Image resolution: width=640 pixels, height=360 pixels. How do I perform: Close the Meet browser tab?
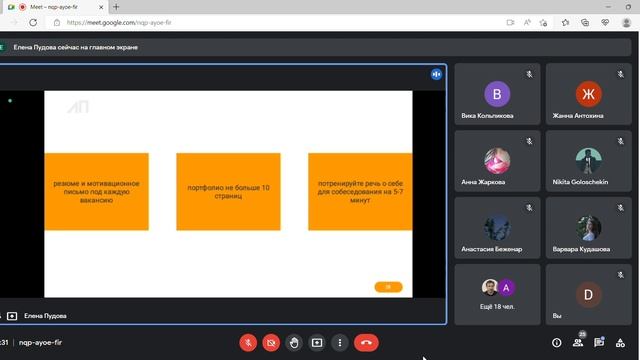(x=101, y=7)
